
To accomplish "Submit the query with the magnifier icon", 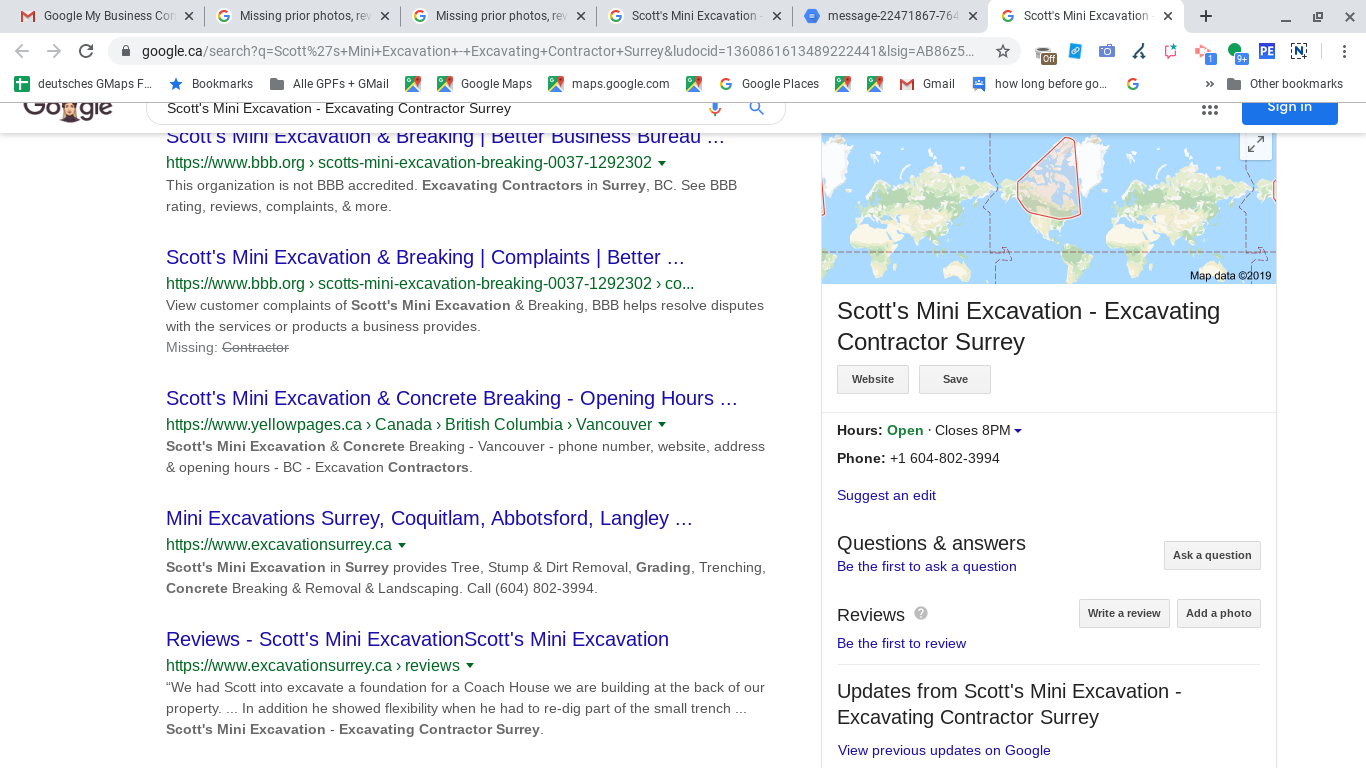I will tap(757, 108).
